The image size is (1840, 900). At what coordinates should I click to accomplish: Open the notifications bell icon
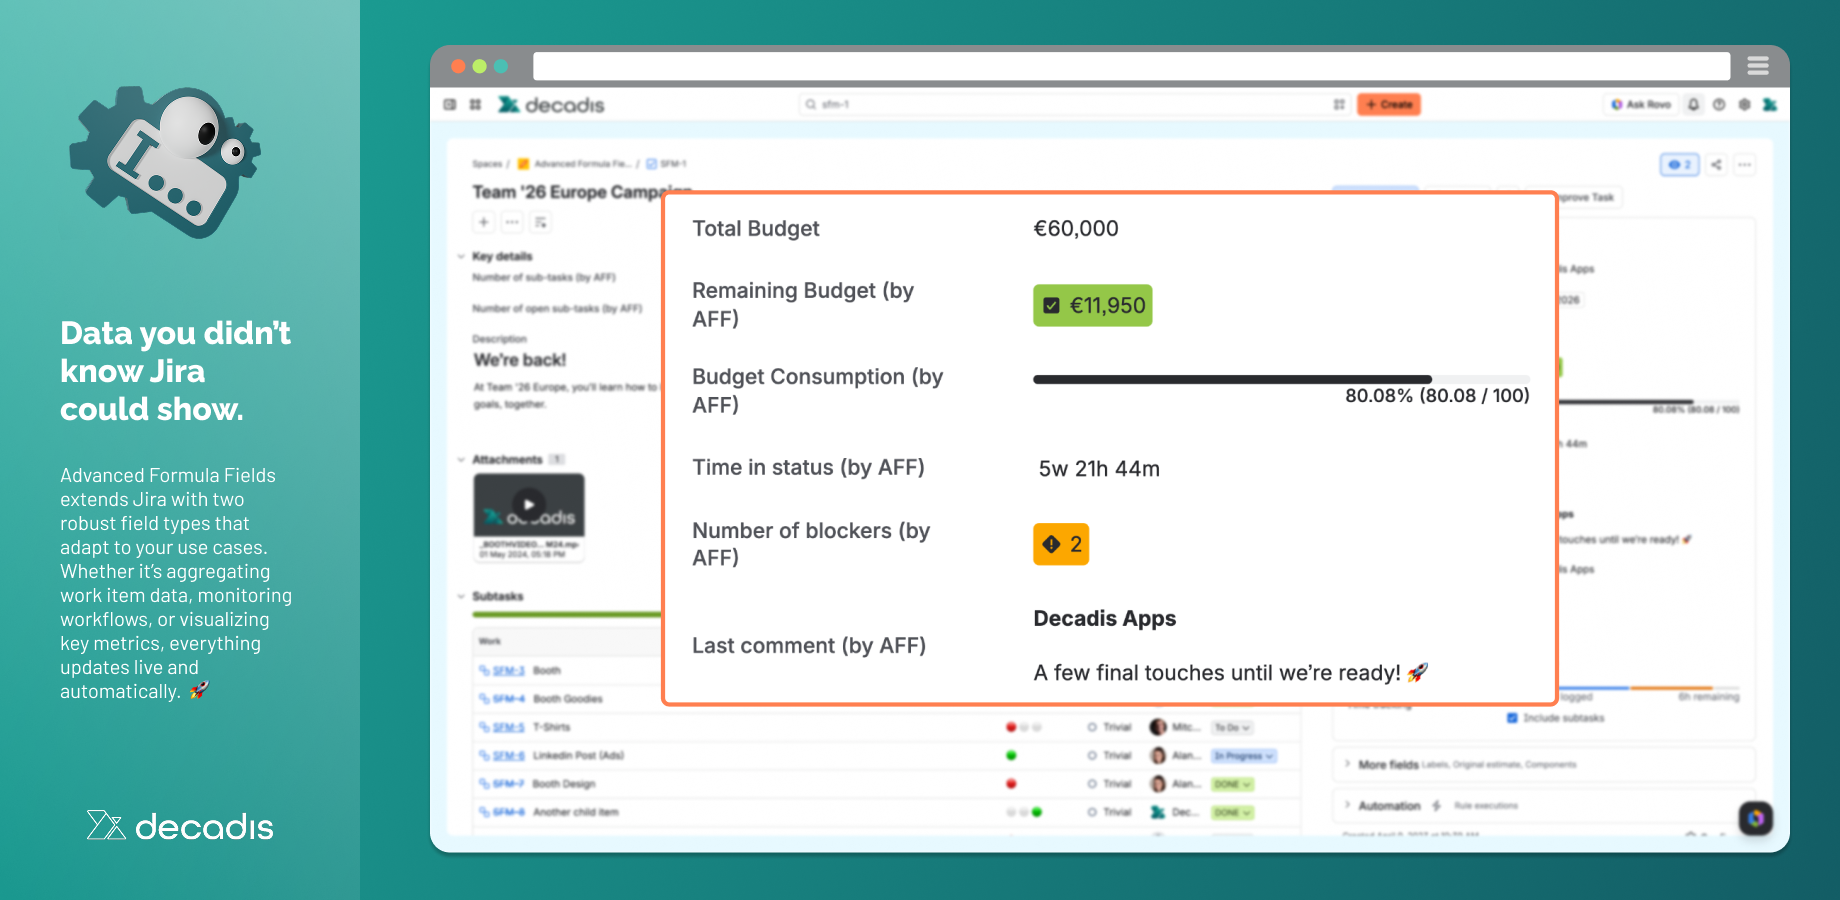[x=1693, y=104]
